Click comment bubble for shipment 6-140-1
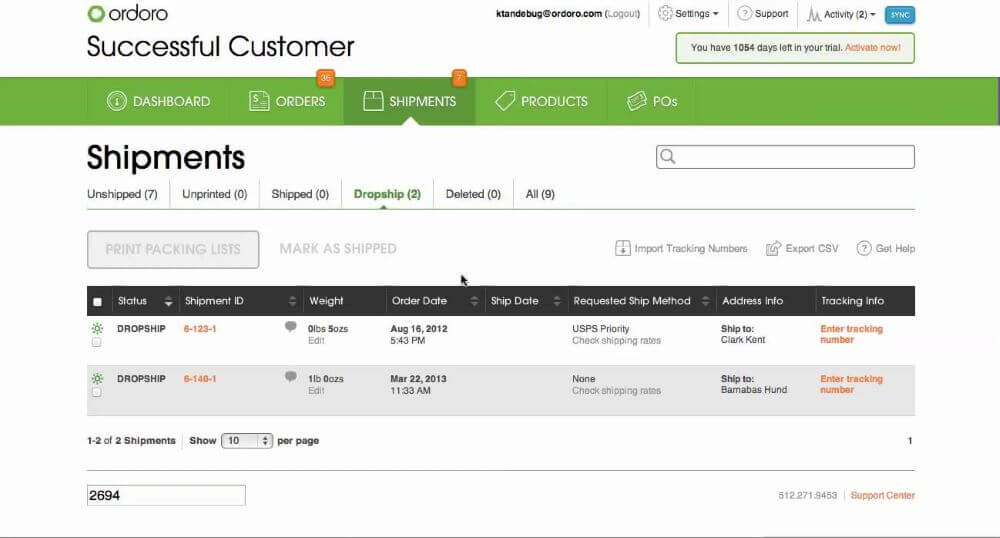Viewport: 1000px width, 538px height. coord(290,377)
